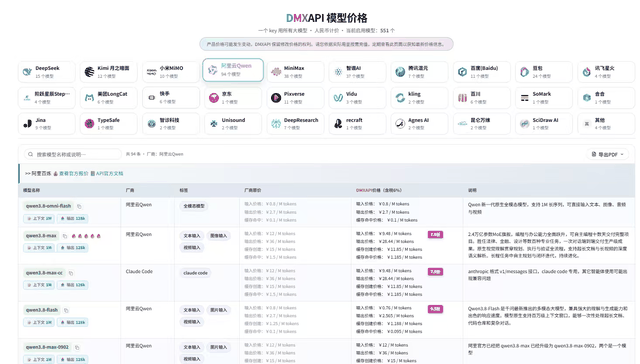Copy the qwen3.8-max-cc model name
This screenshot has height=364, width=640.
coord(71,273)
